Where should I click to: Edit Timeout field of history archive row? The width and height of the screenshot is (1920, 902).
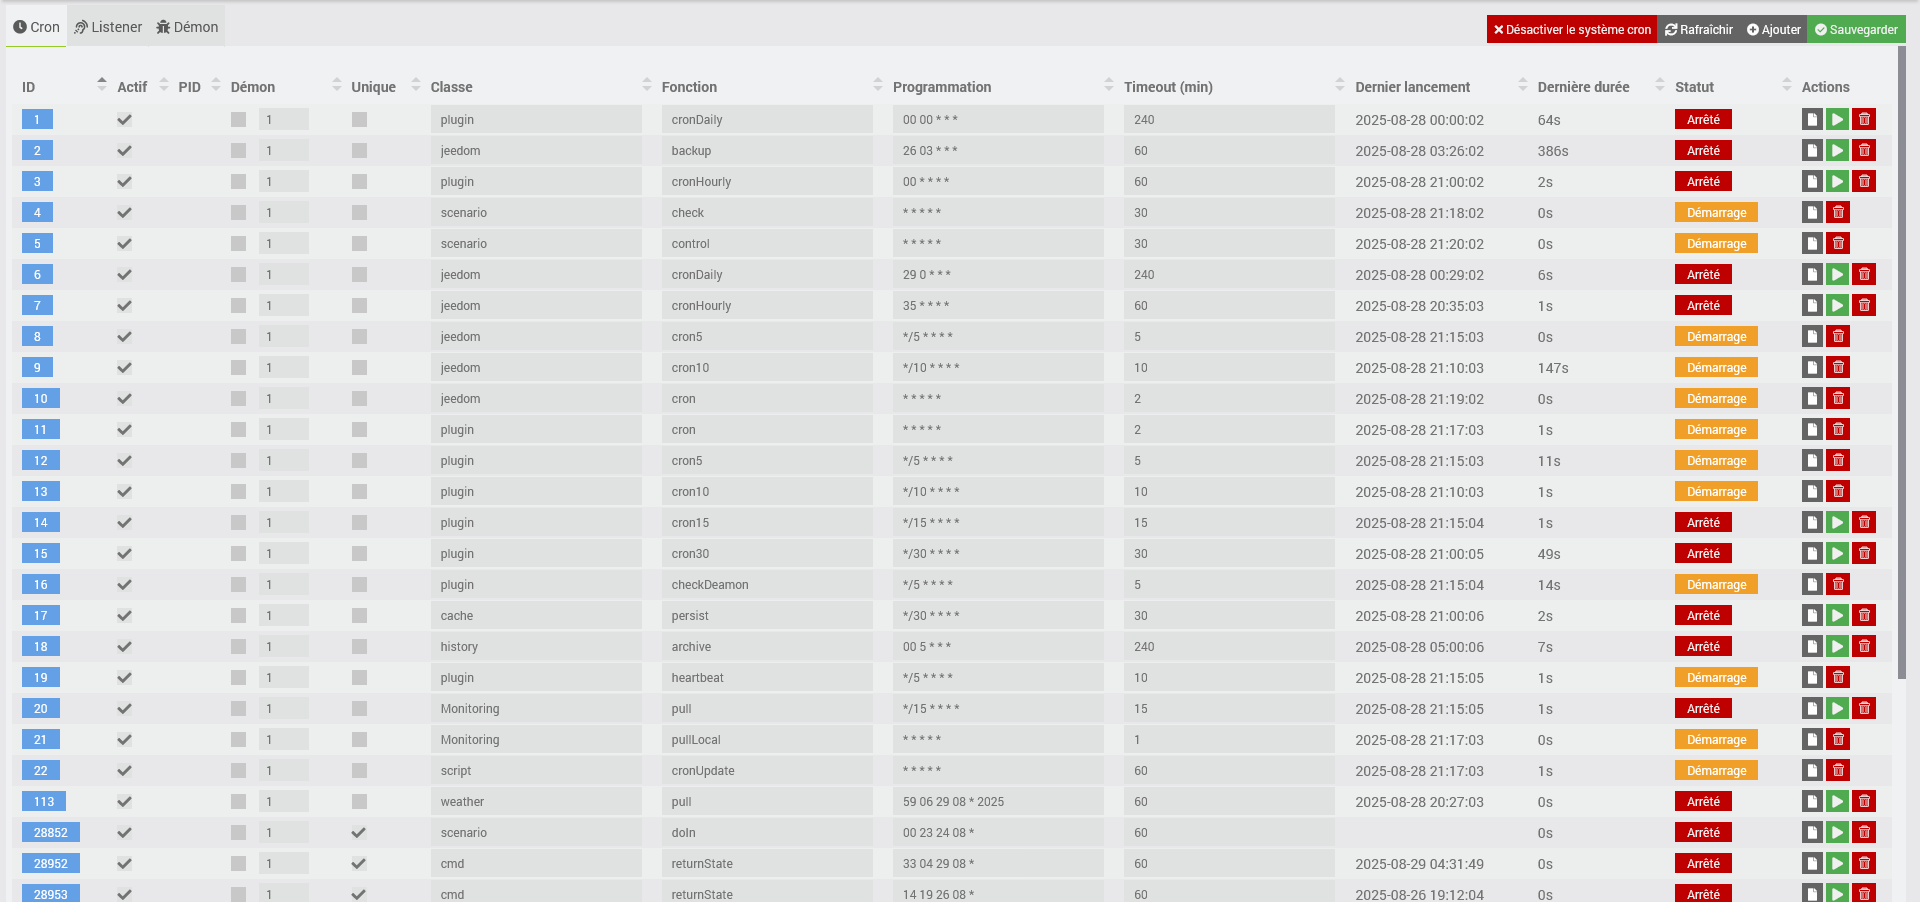pos(1229,647)
